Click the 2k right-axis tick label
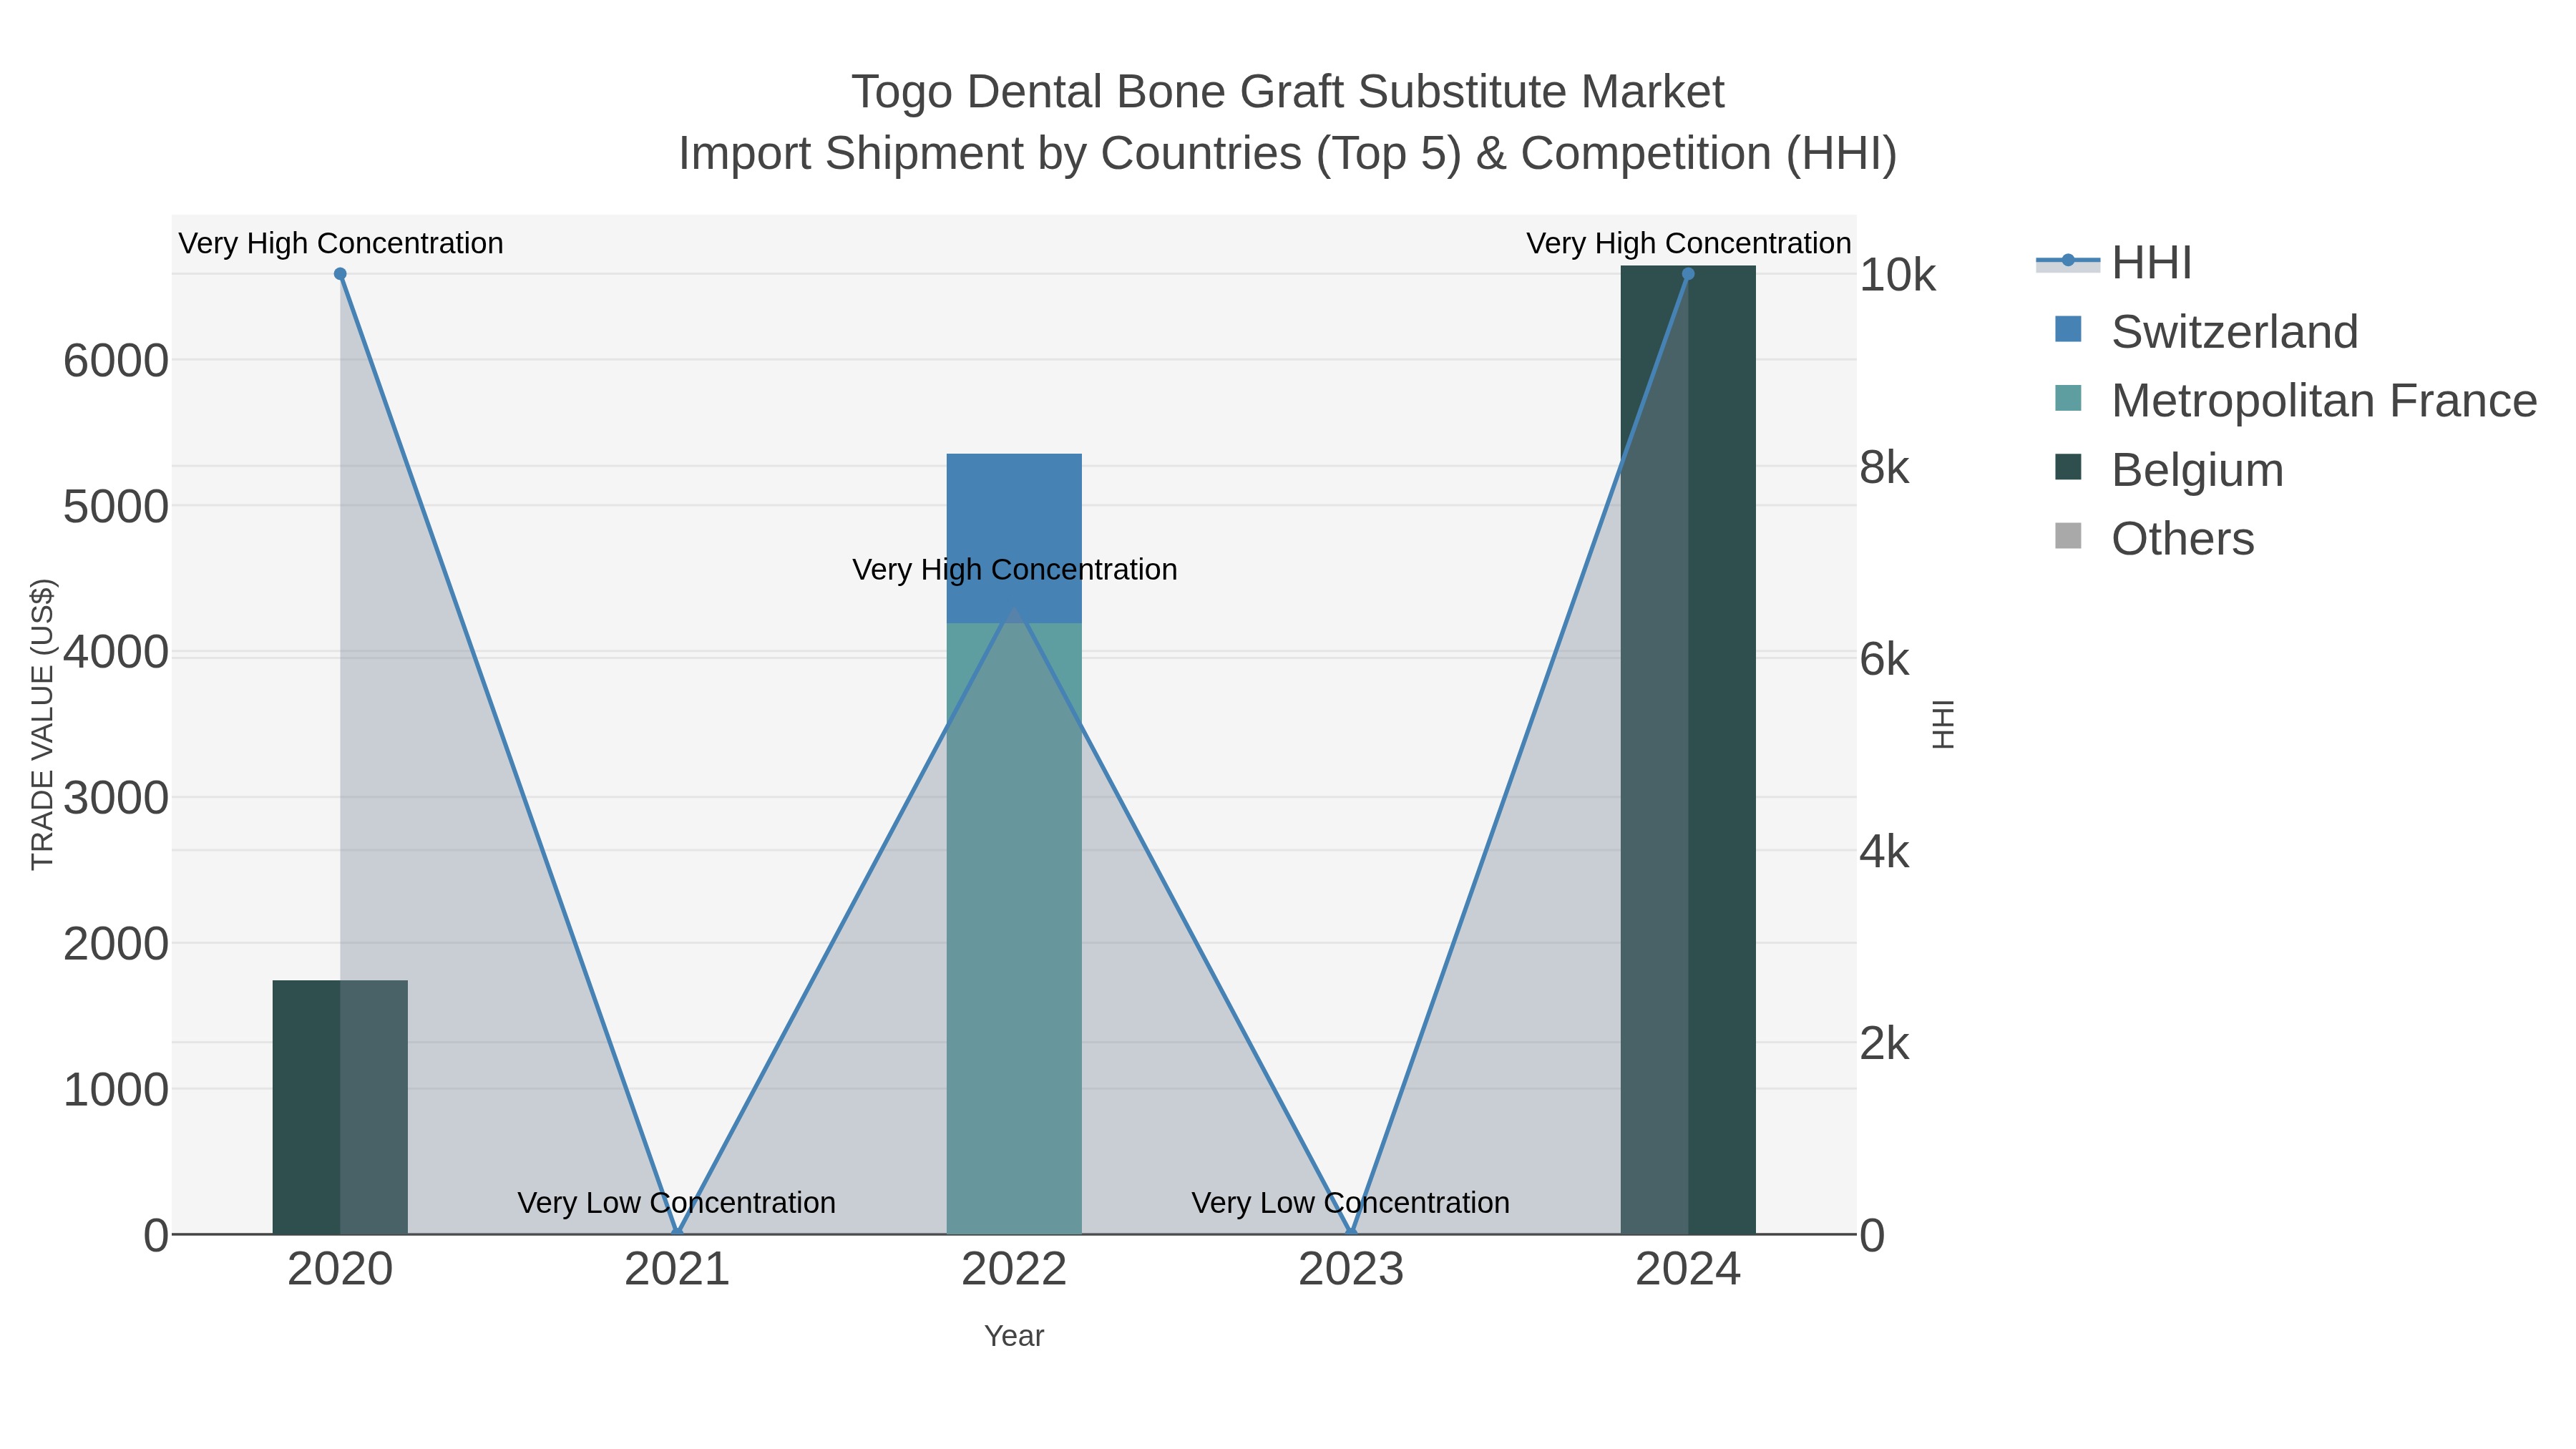This screenshot has height=1449, width=2576. [1884, 1043]
